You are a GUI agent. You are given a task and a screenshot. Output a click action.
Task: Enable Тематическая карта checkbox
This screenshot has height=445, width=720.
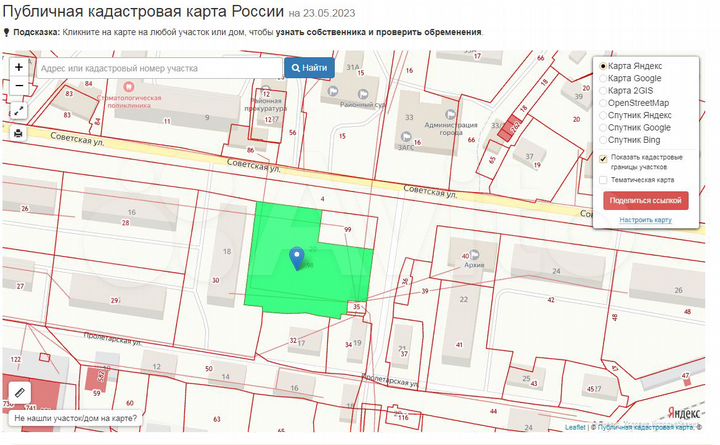click(x=603, y=180)
